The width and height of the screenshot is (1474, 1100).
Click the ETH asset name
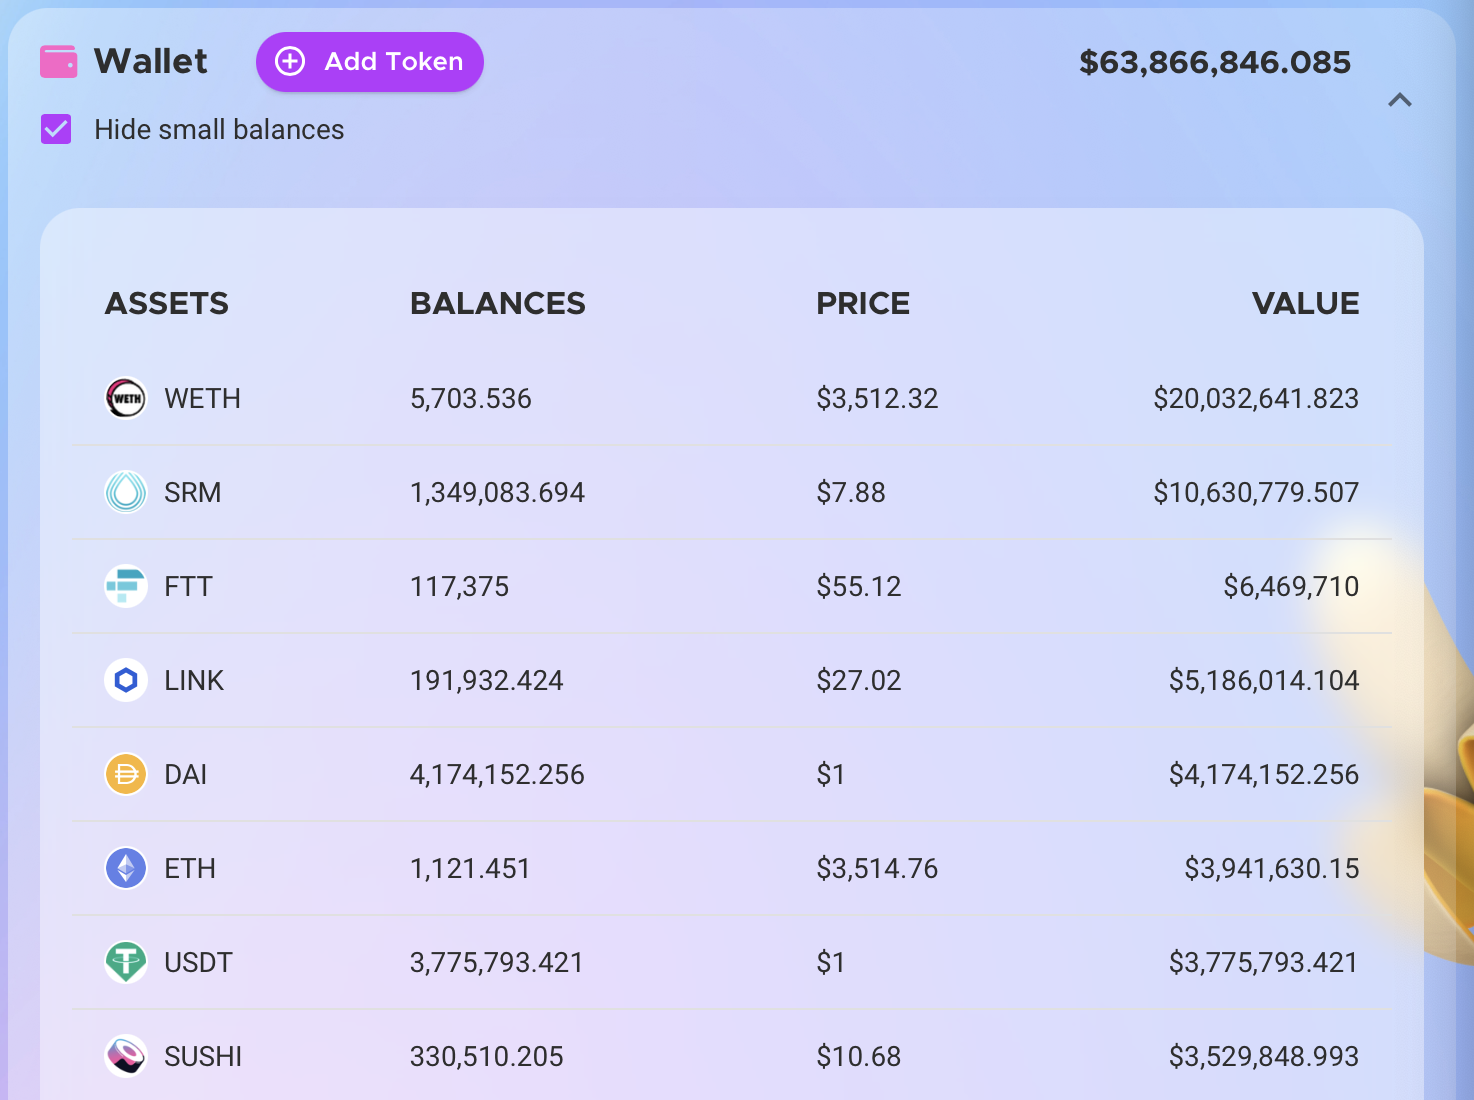click(190, 868)
